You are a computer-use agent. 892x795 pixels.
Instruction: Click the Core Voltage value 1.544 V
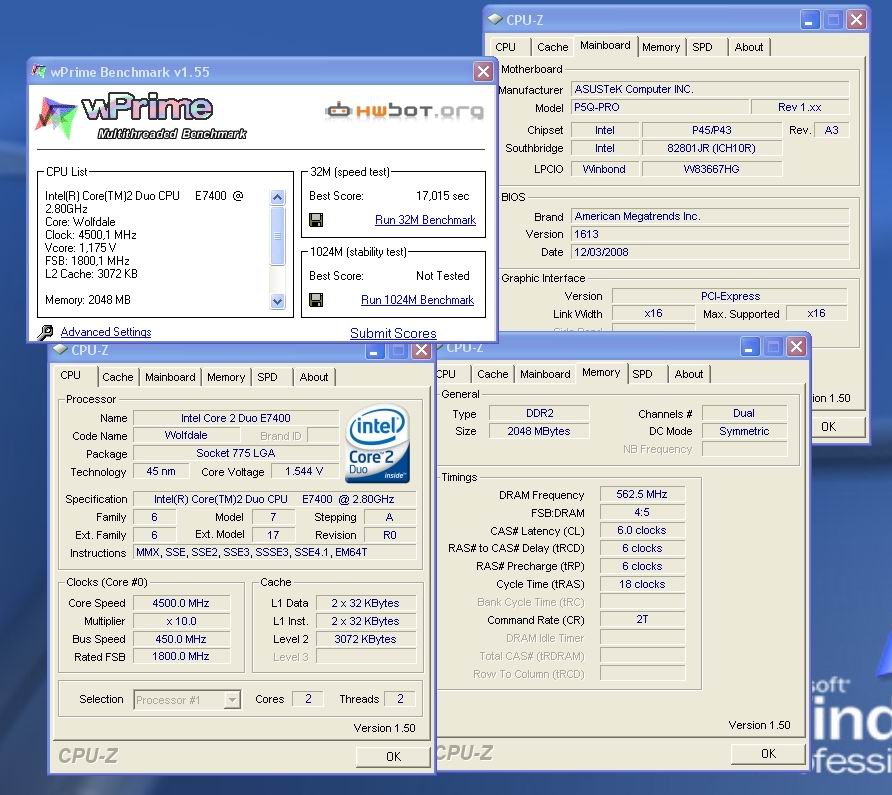pyautogui.click(x=304, y=472)
